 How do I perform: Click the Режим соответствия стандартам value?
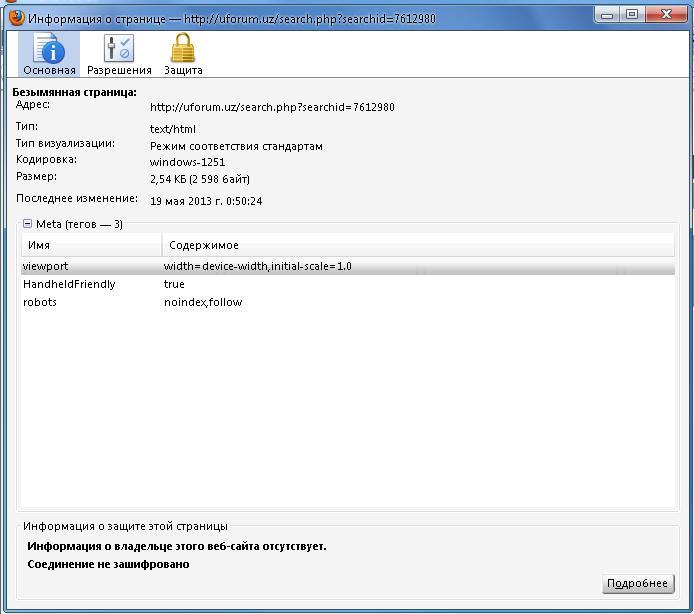click(236, 146)
